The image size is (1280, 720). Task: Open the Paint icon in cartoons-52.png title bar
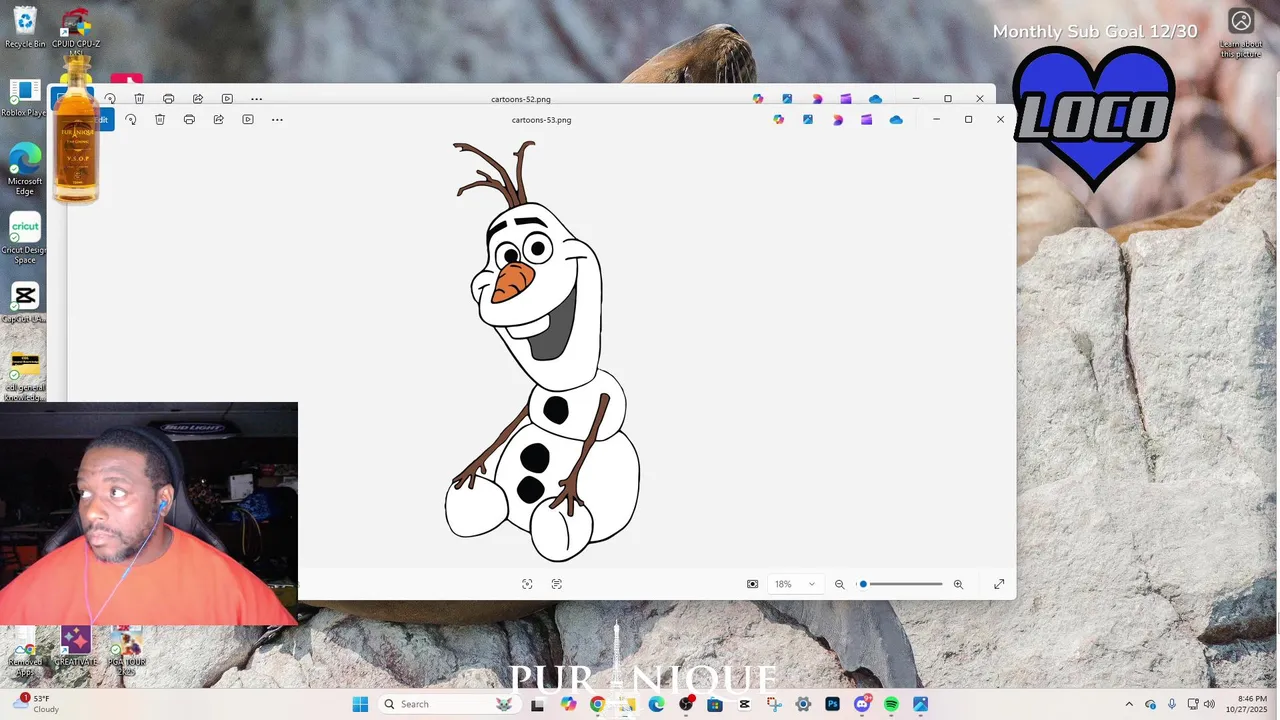787,99
